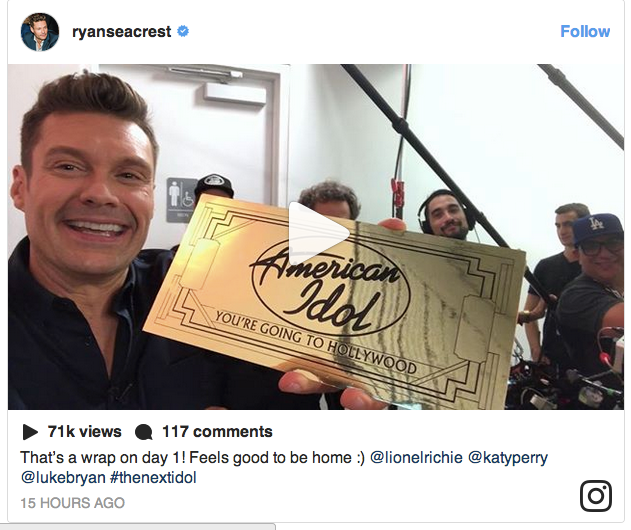Click the Instagram logo icon
The height and width of the screenshot is (530, 631).
click(596, 496)
